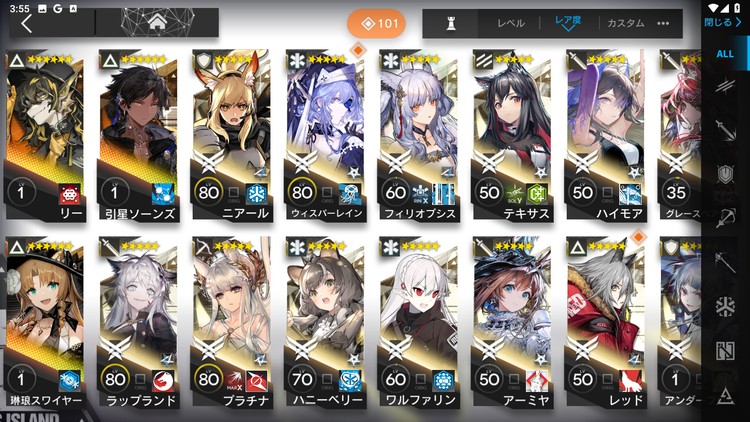Image resolution: width=750 pixels, height=422 pixels.
Task: Tap the orange 101 counter button
Action: (x=376, y=23)
